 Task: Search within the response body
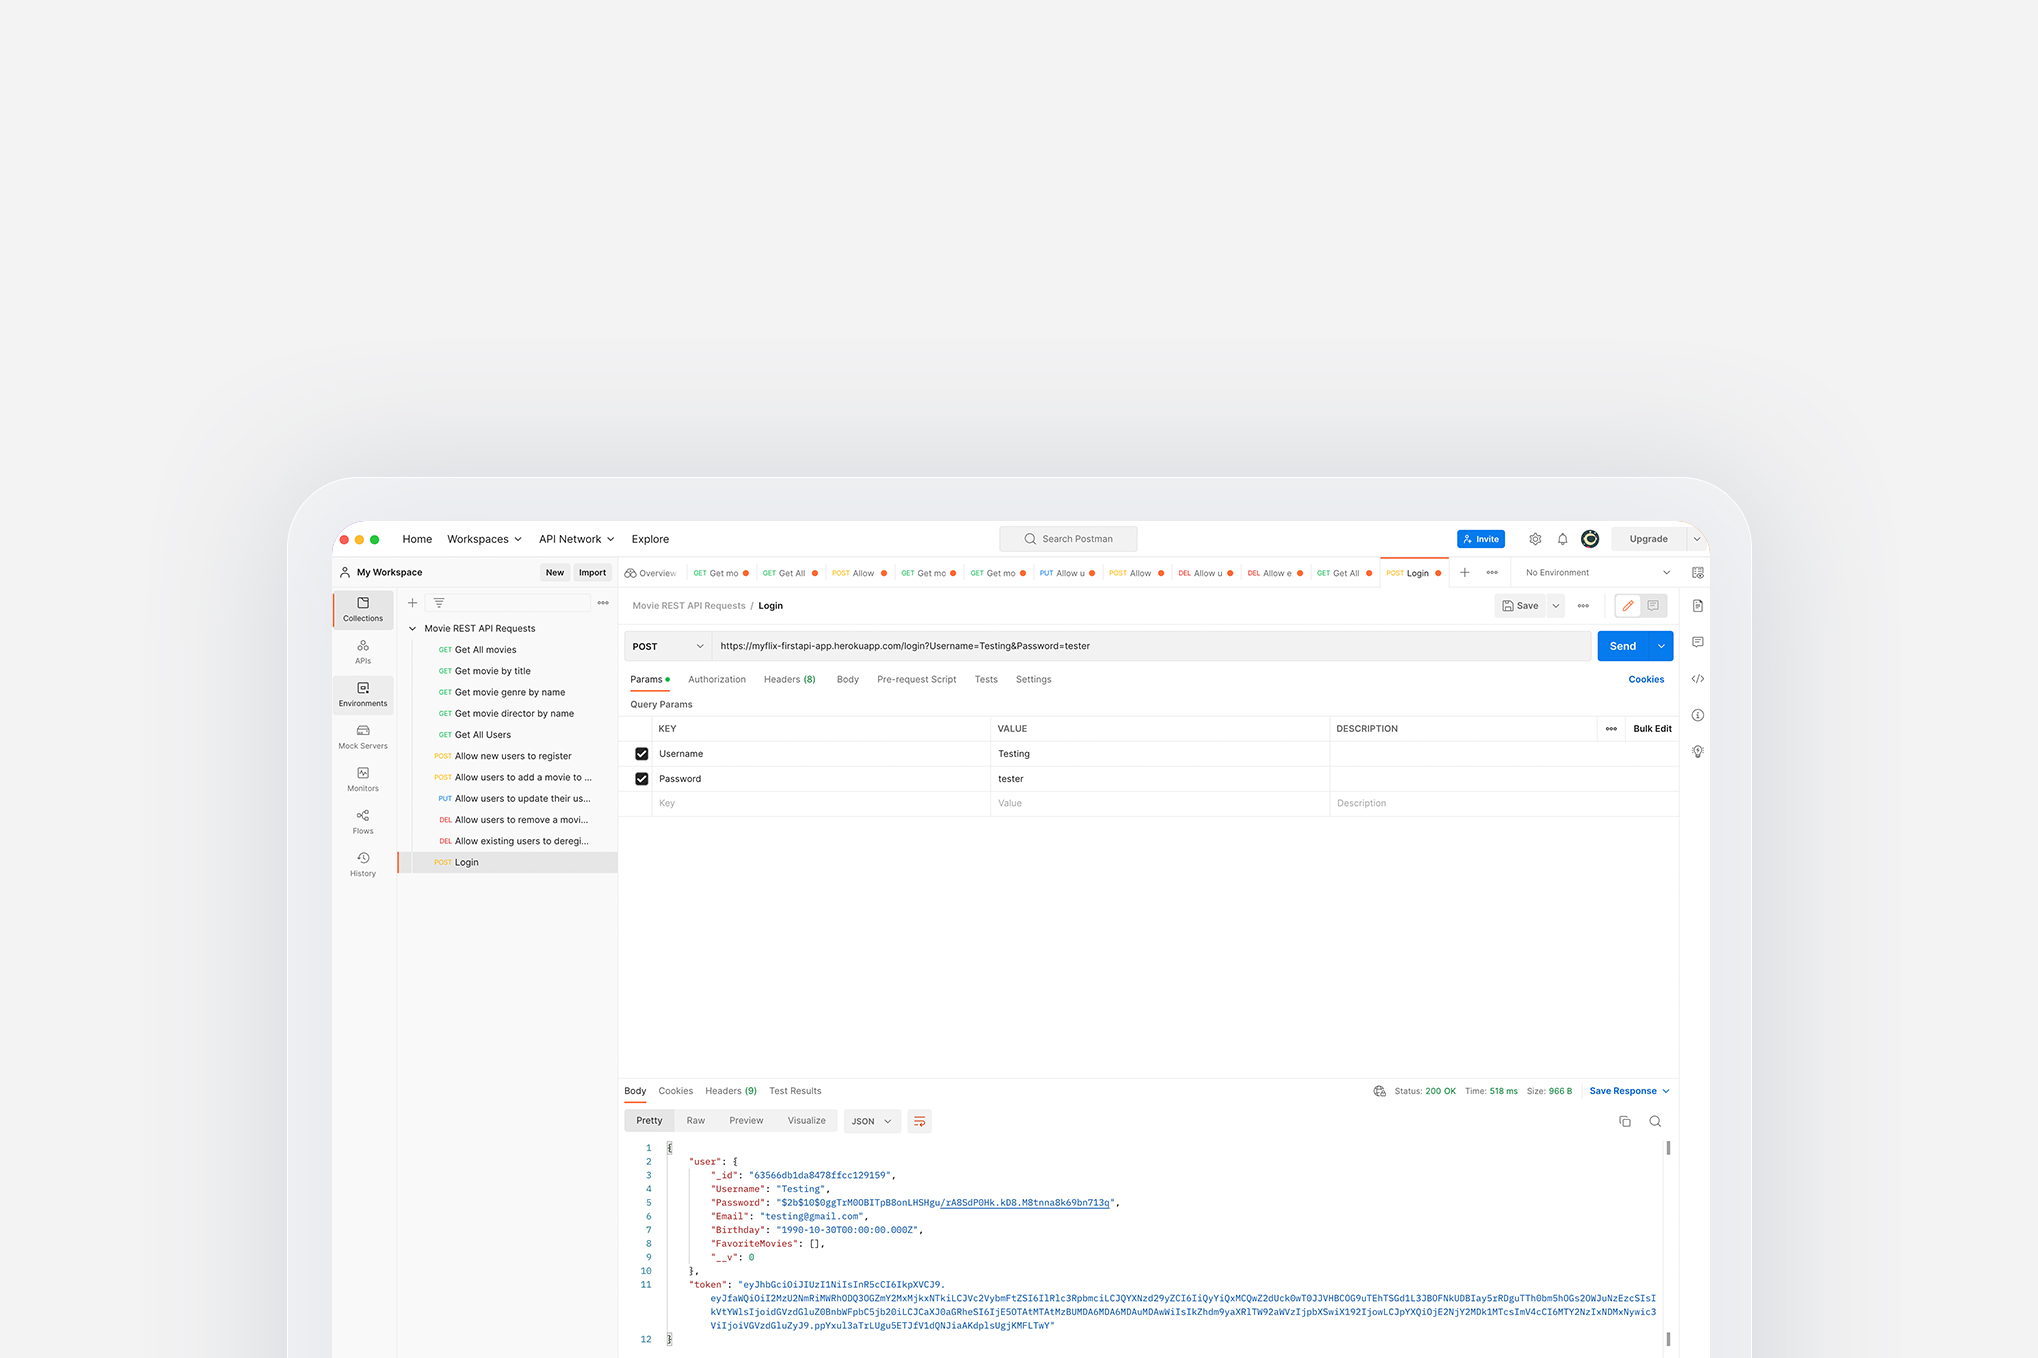1655,1121
